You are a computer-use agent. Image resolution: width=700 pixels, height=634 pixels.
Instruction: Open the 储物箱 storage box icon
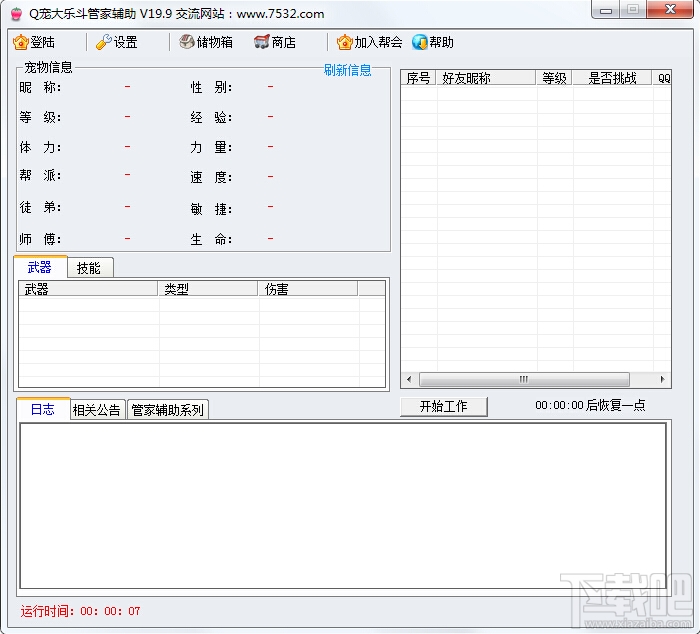(187, 42)
